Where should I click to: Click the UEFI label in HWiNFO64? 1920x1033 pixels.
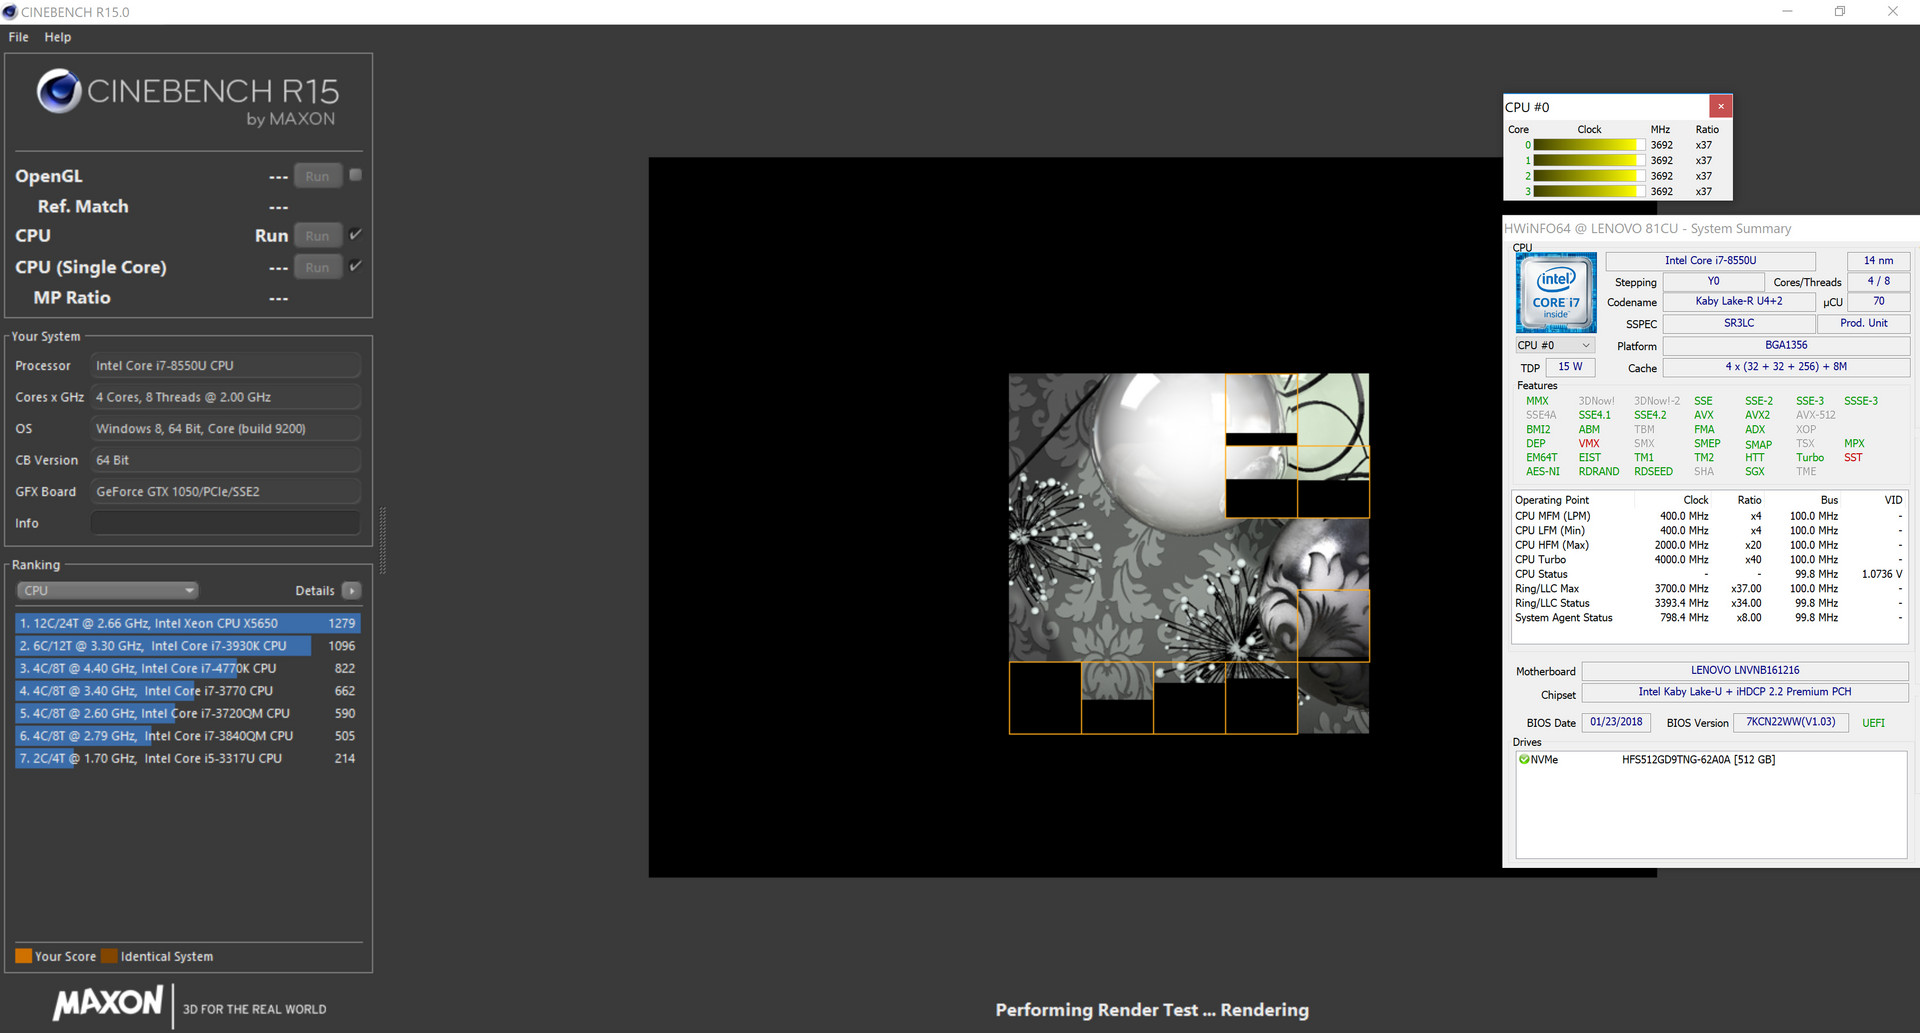[1873, 723]
